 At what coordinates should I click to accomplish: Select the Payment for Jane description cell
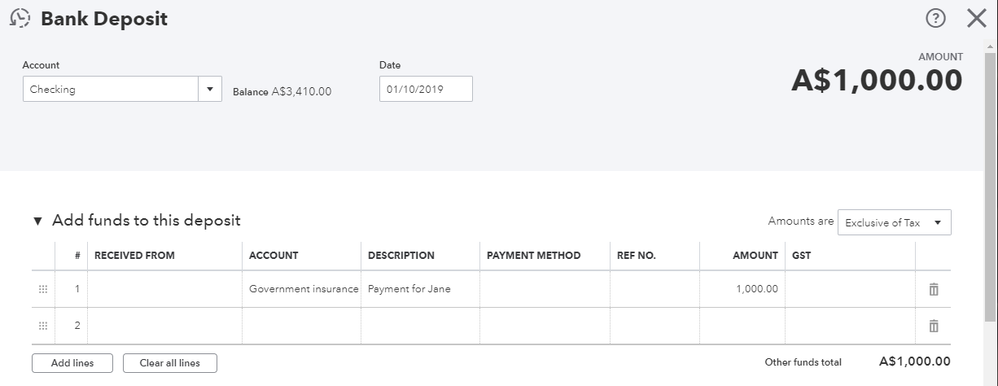[x=421, y=289]
